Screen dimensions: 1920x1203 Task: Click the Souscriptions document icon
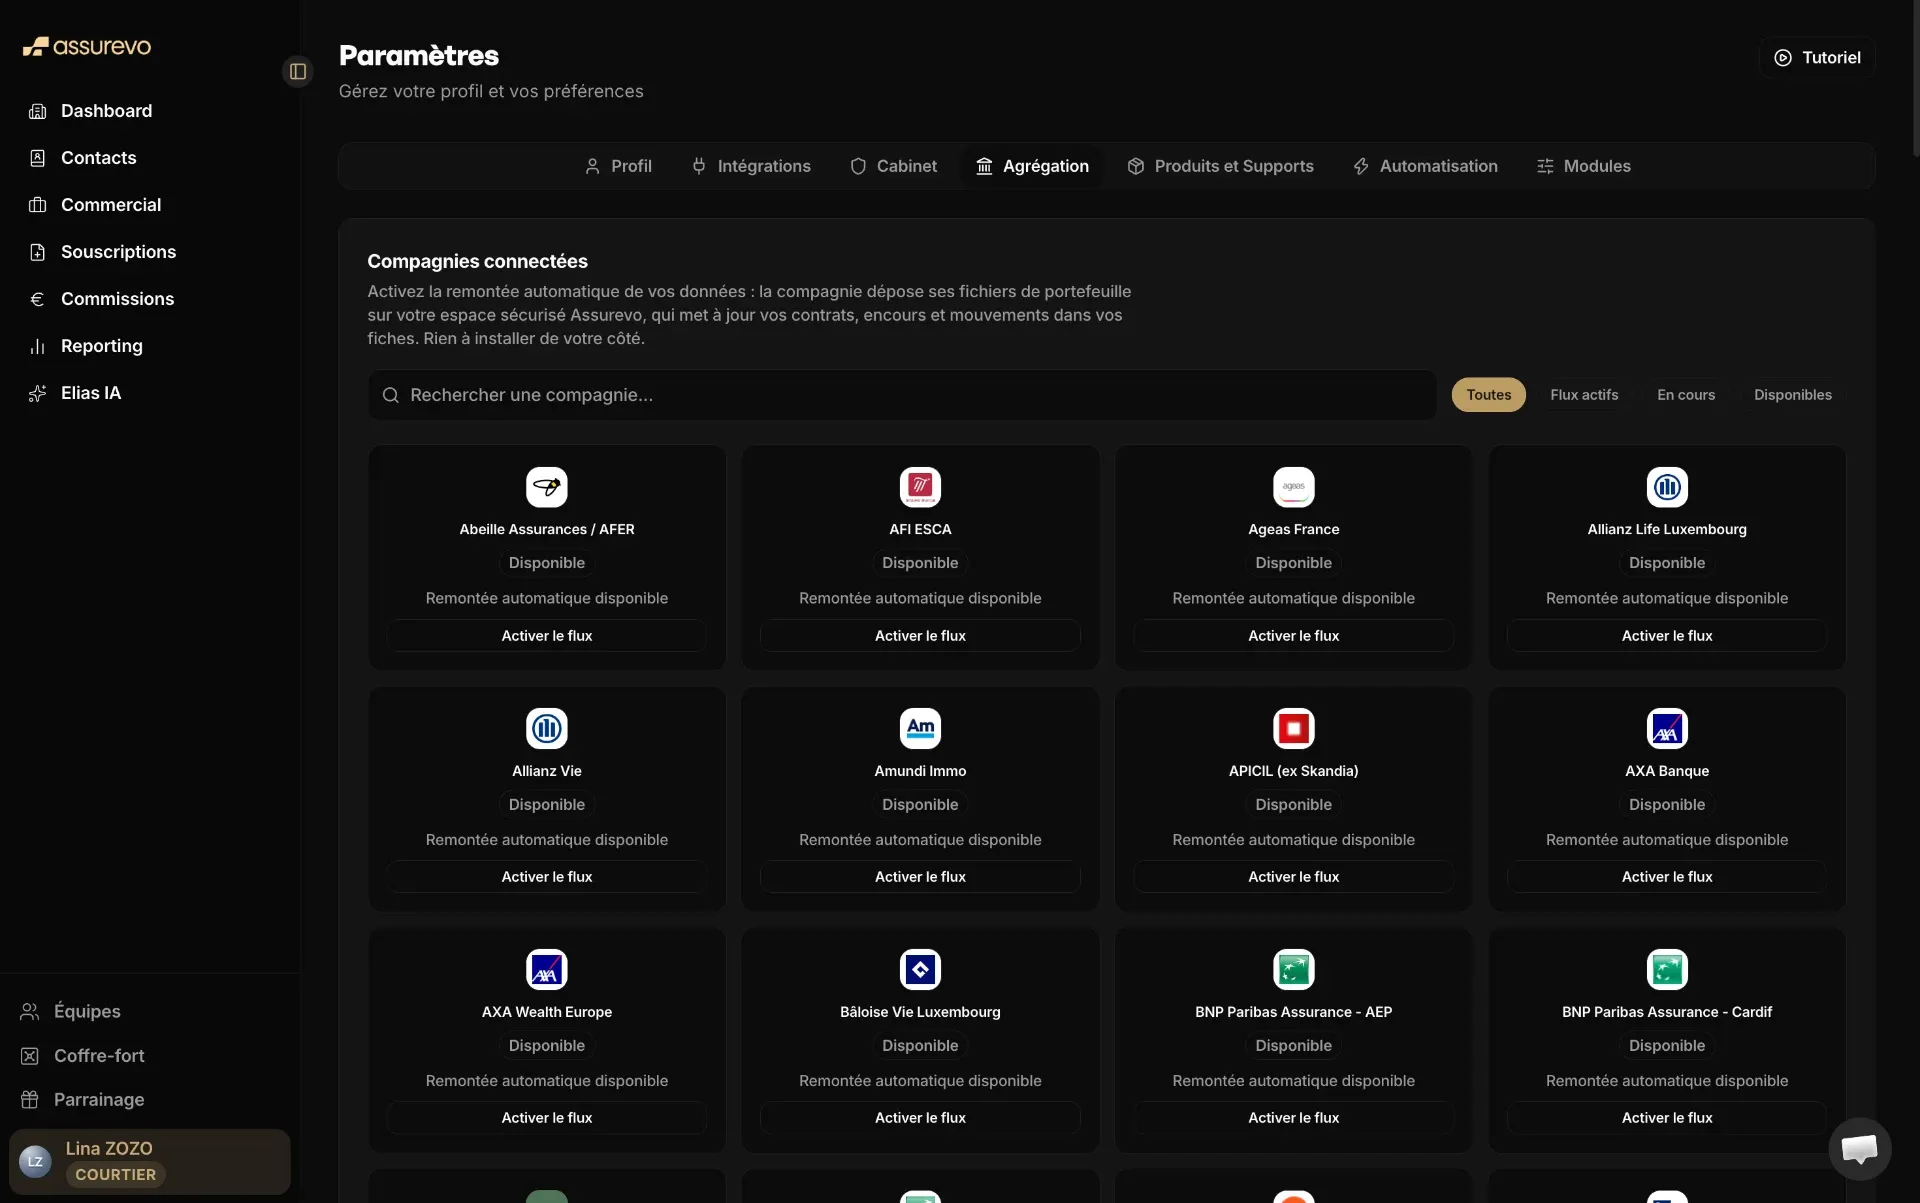click(38, 252)
